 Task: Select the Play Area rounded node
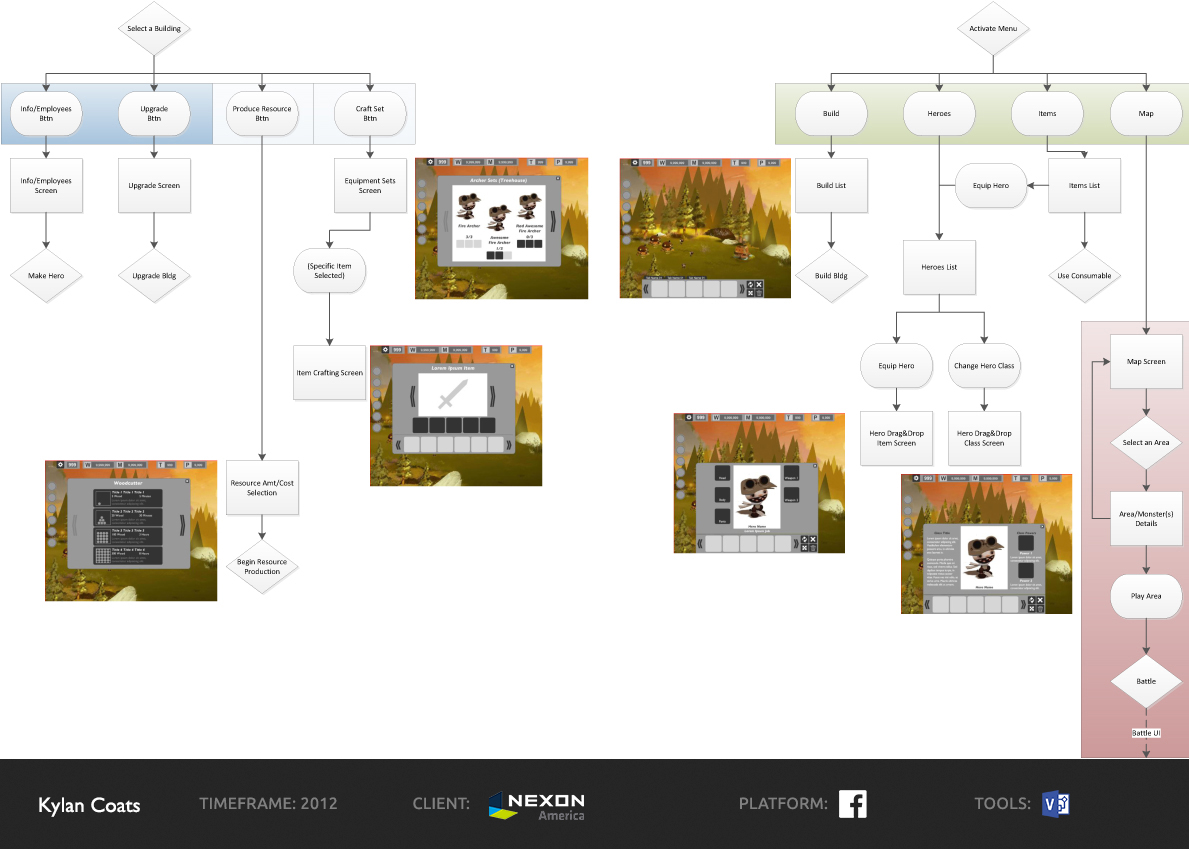[1146, 596]
